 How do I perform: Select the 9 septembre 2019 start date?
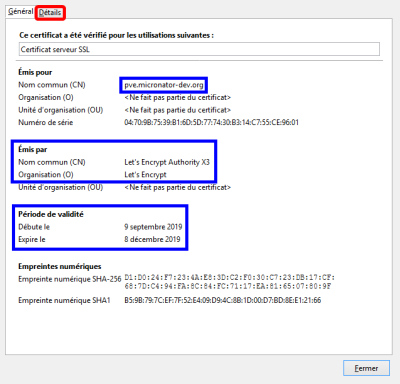tap(153, 227)
